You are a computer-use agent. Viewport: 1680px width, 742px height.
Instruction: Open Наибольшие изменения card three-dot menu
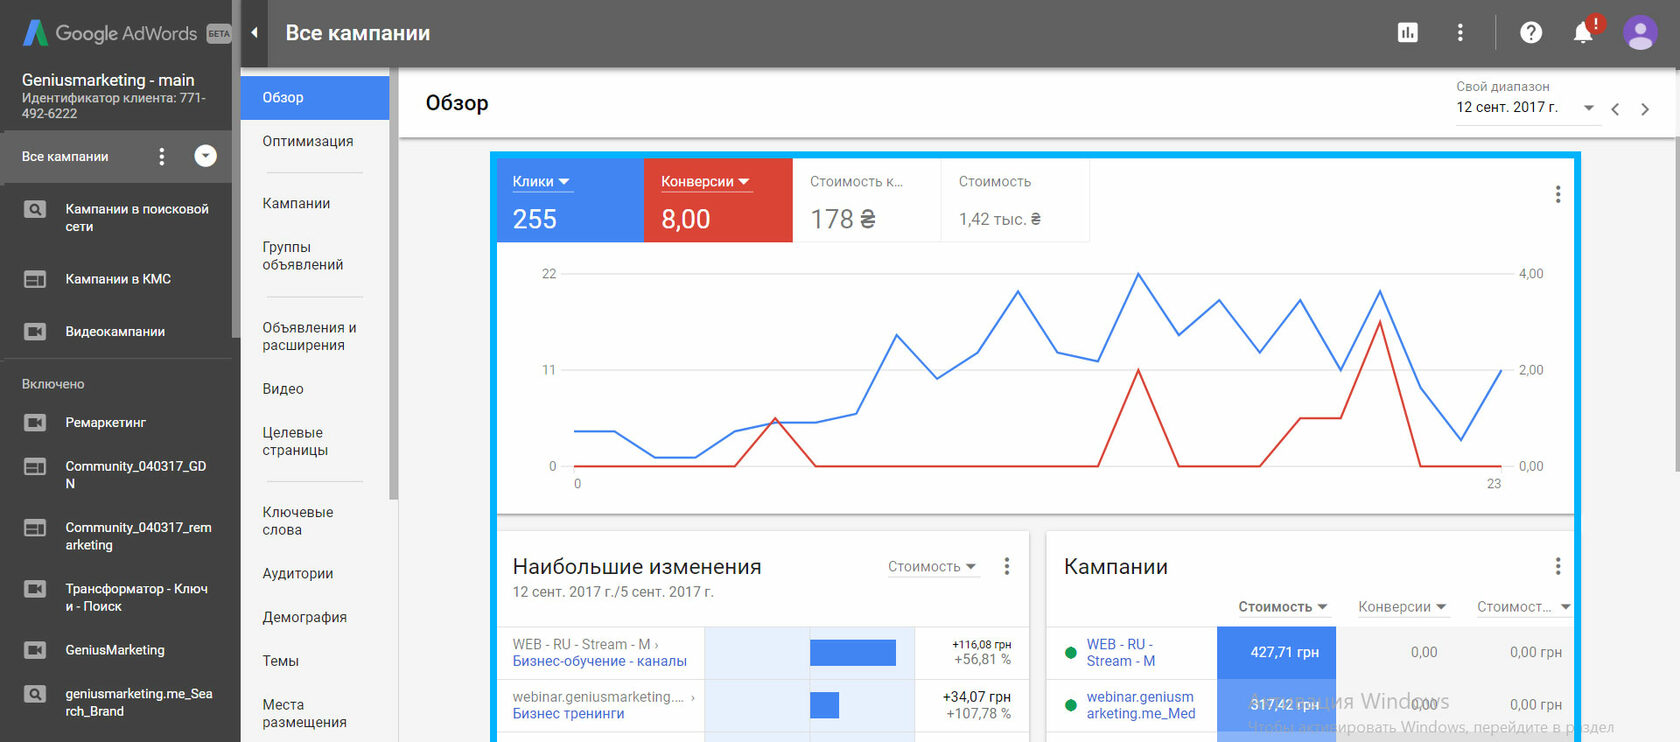tap(1007, 566)
